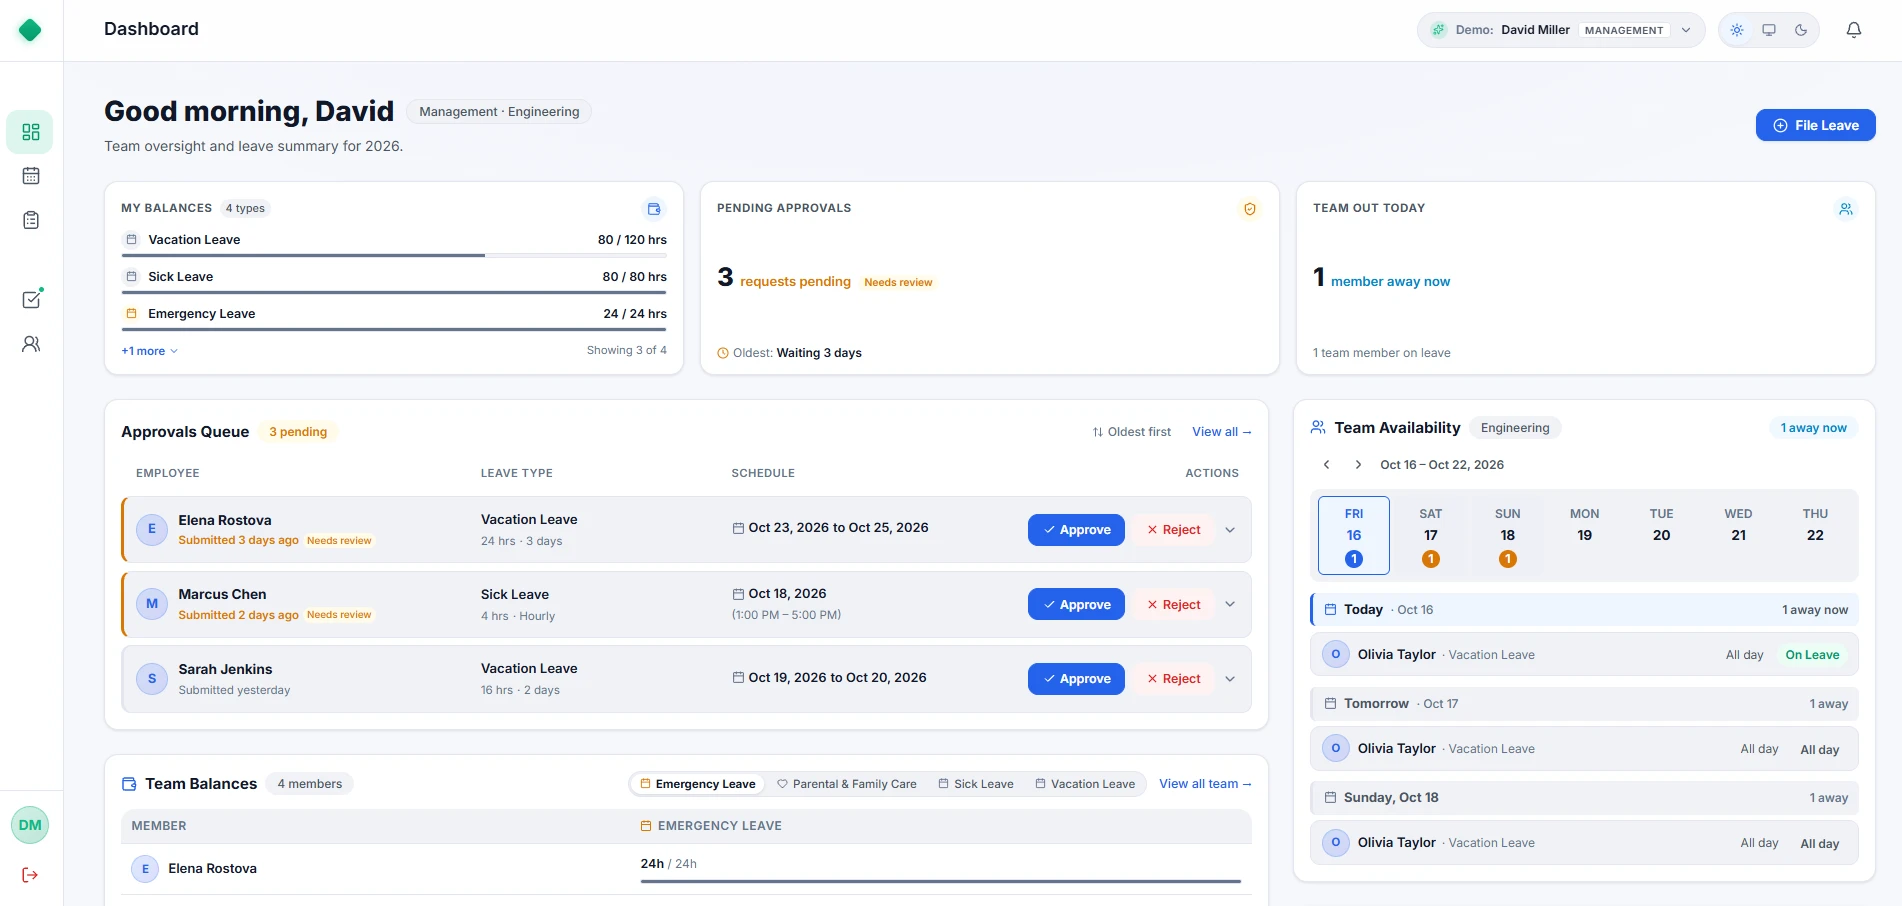Click the Pending Approvals shield icon

tap(1250, 209)
